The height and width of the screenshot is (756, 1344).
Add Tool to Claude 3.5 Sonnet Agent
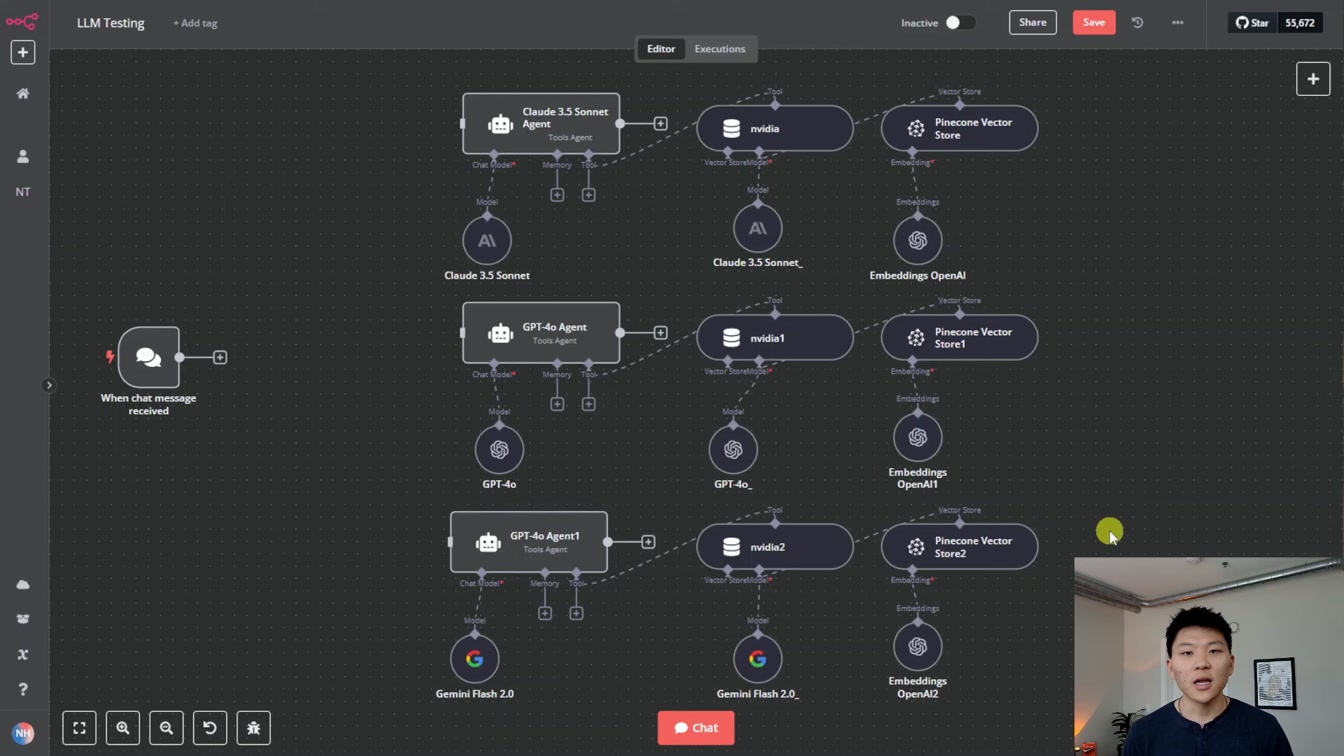coord(588,194)
